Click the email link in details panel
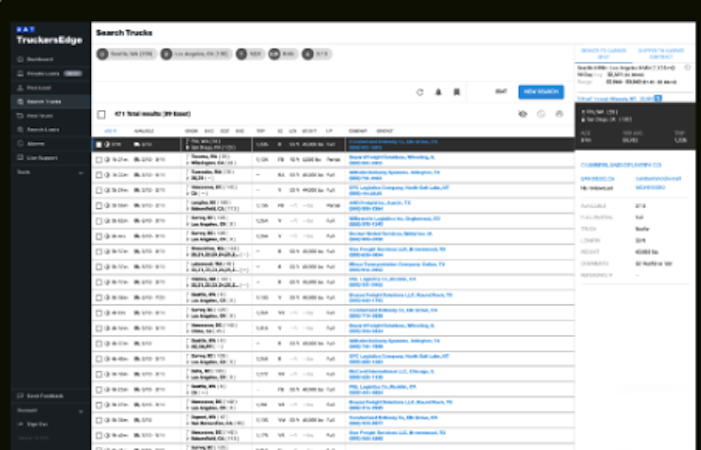Screen dimensions: 701x450 click(x=658, y=178)
